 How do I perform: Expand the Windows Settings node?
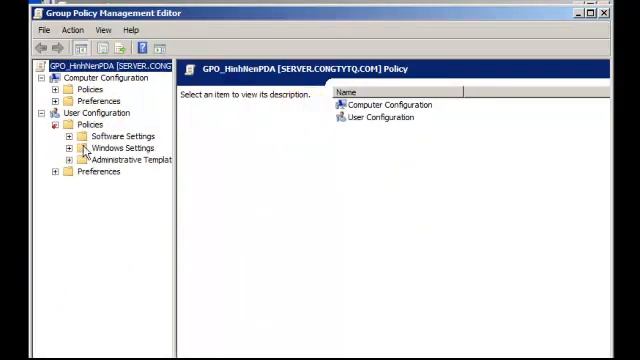pyautogui.click(x=69, y=148)
